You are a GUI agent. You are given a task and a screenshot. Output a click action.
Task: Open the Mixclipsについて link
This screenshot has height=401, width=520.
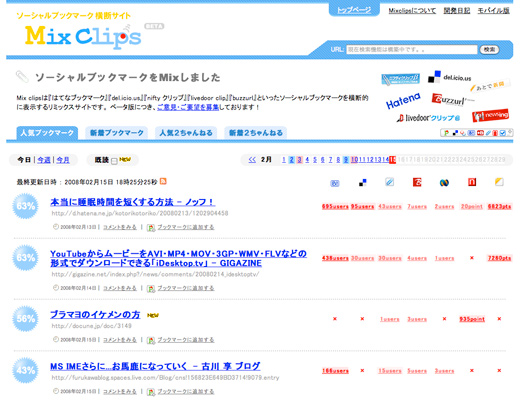click(412, 11)
